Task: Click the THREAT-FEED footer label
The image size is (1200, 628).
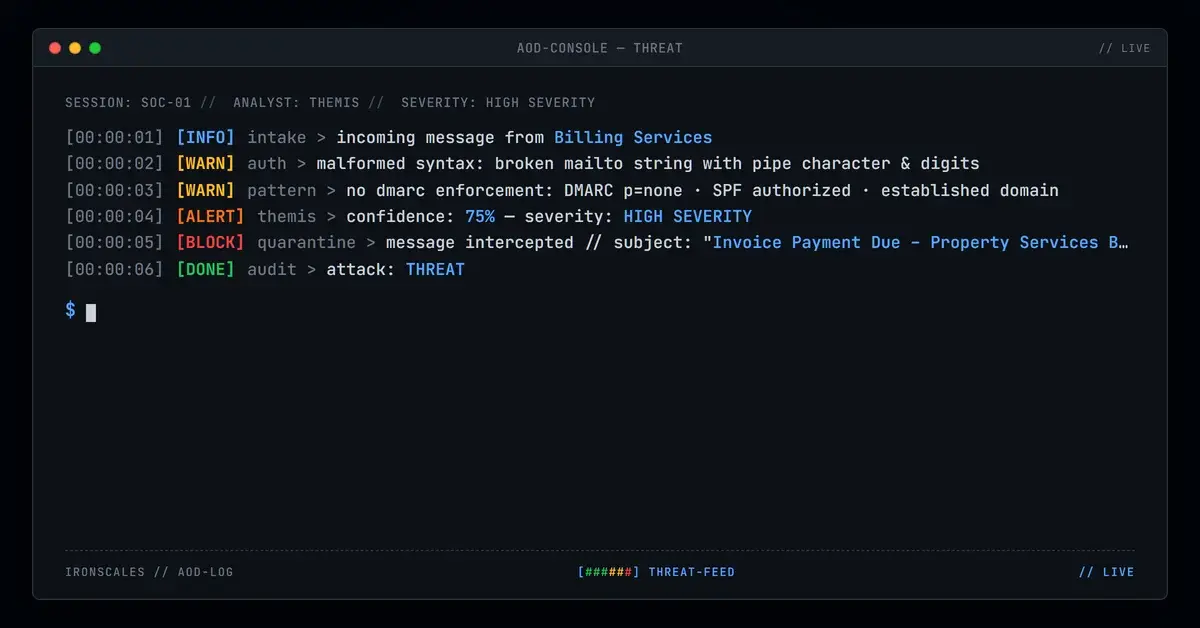Action: coord(692,572)
